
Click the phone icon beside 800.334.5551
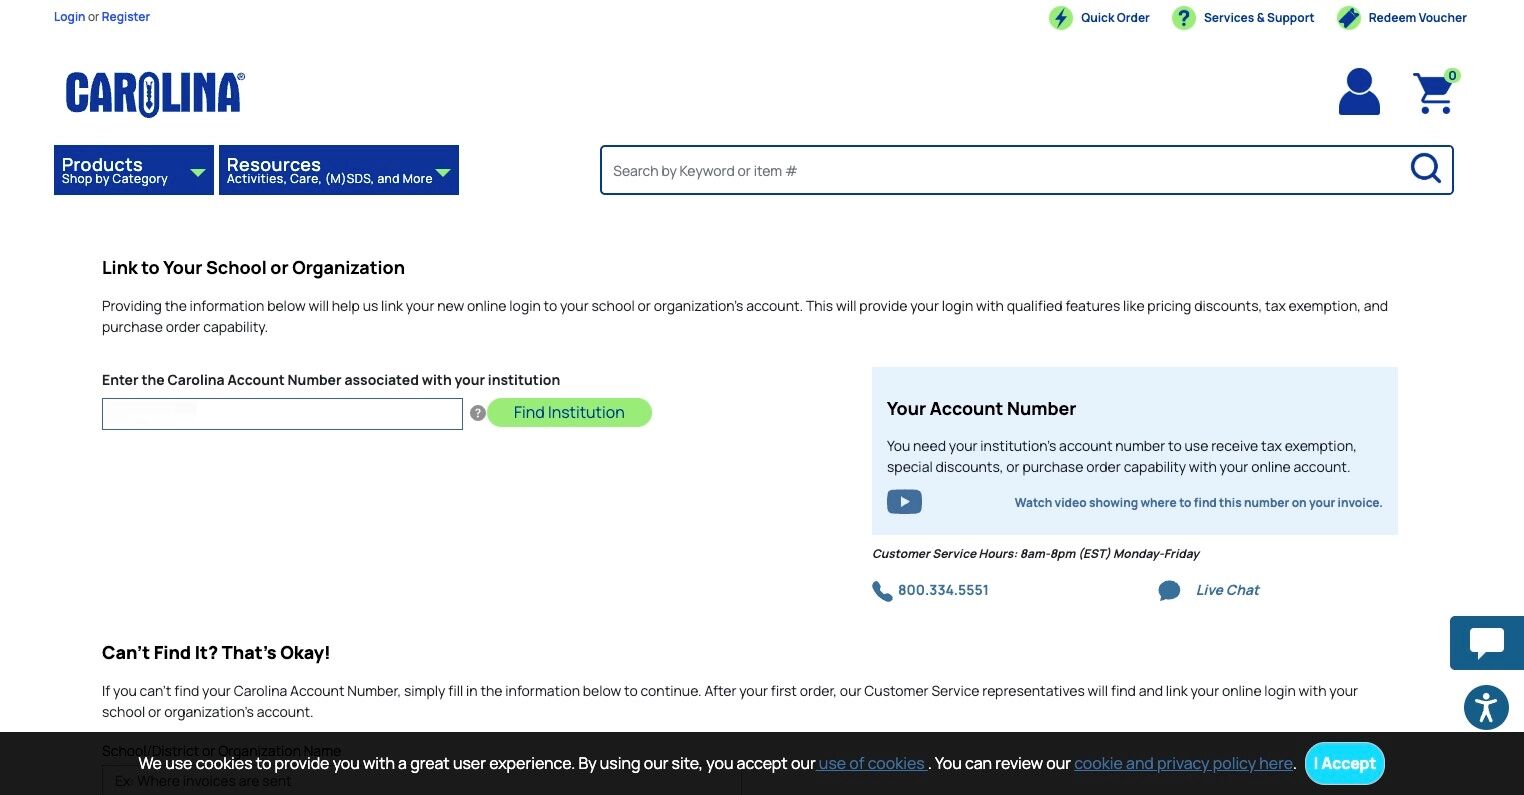[x=882, y=591]
